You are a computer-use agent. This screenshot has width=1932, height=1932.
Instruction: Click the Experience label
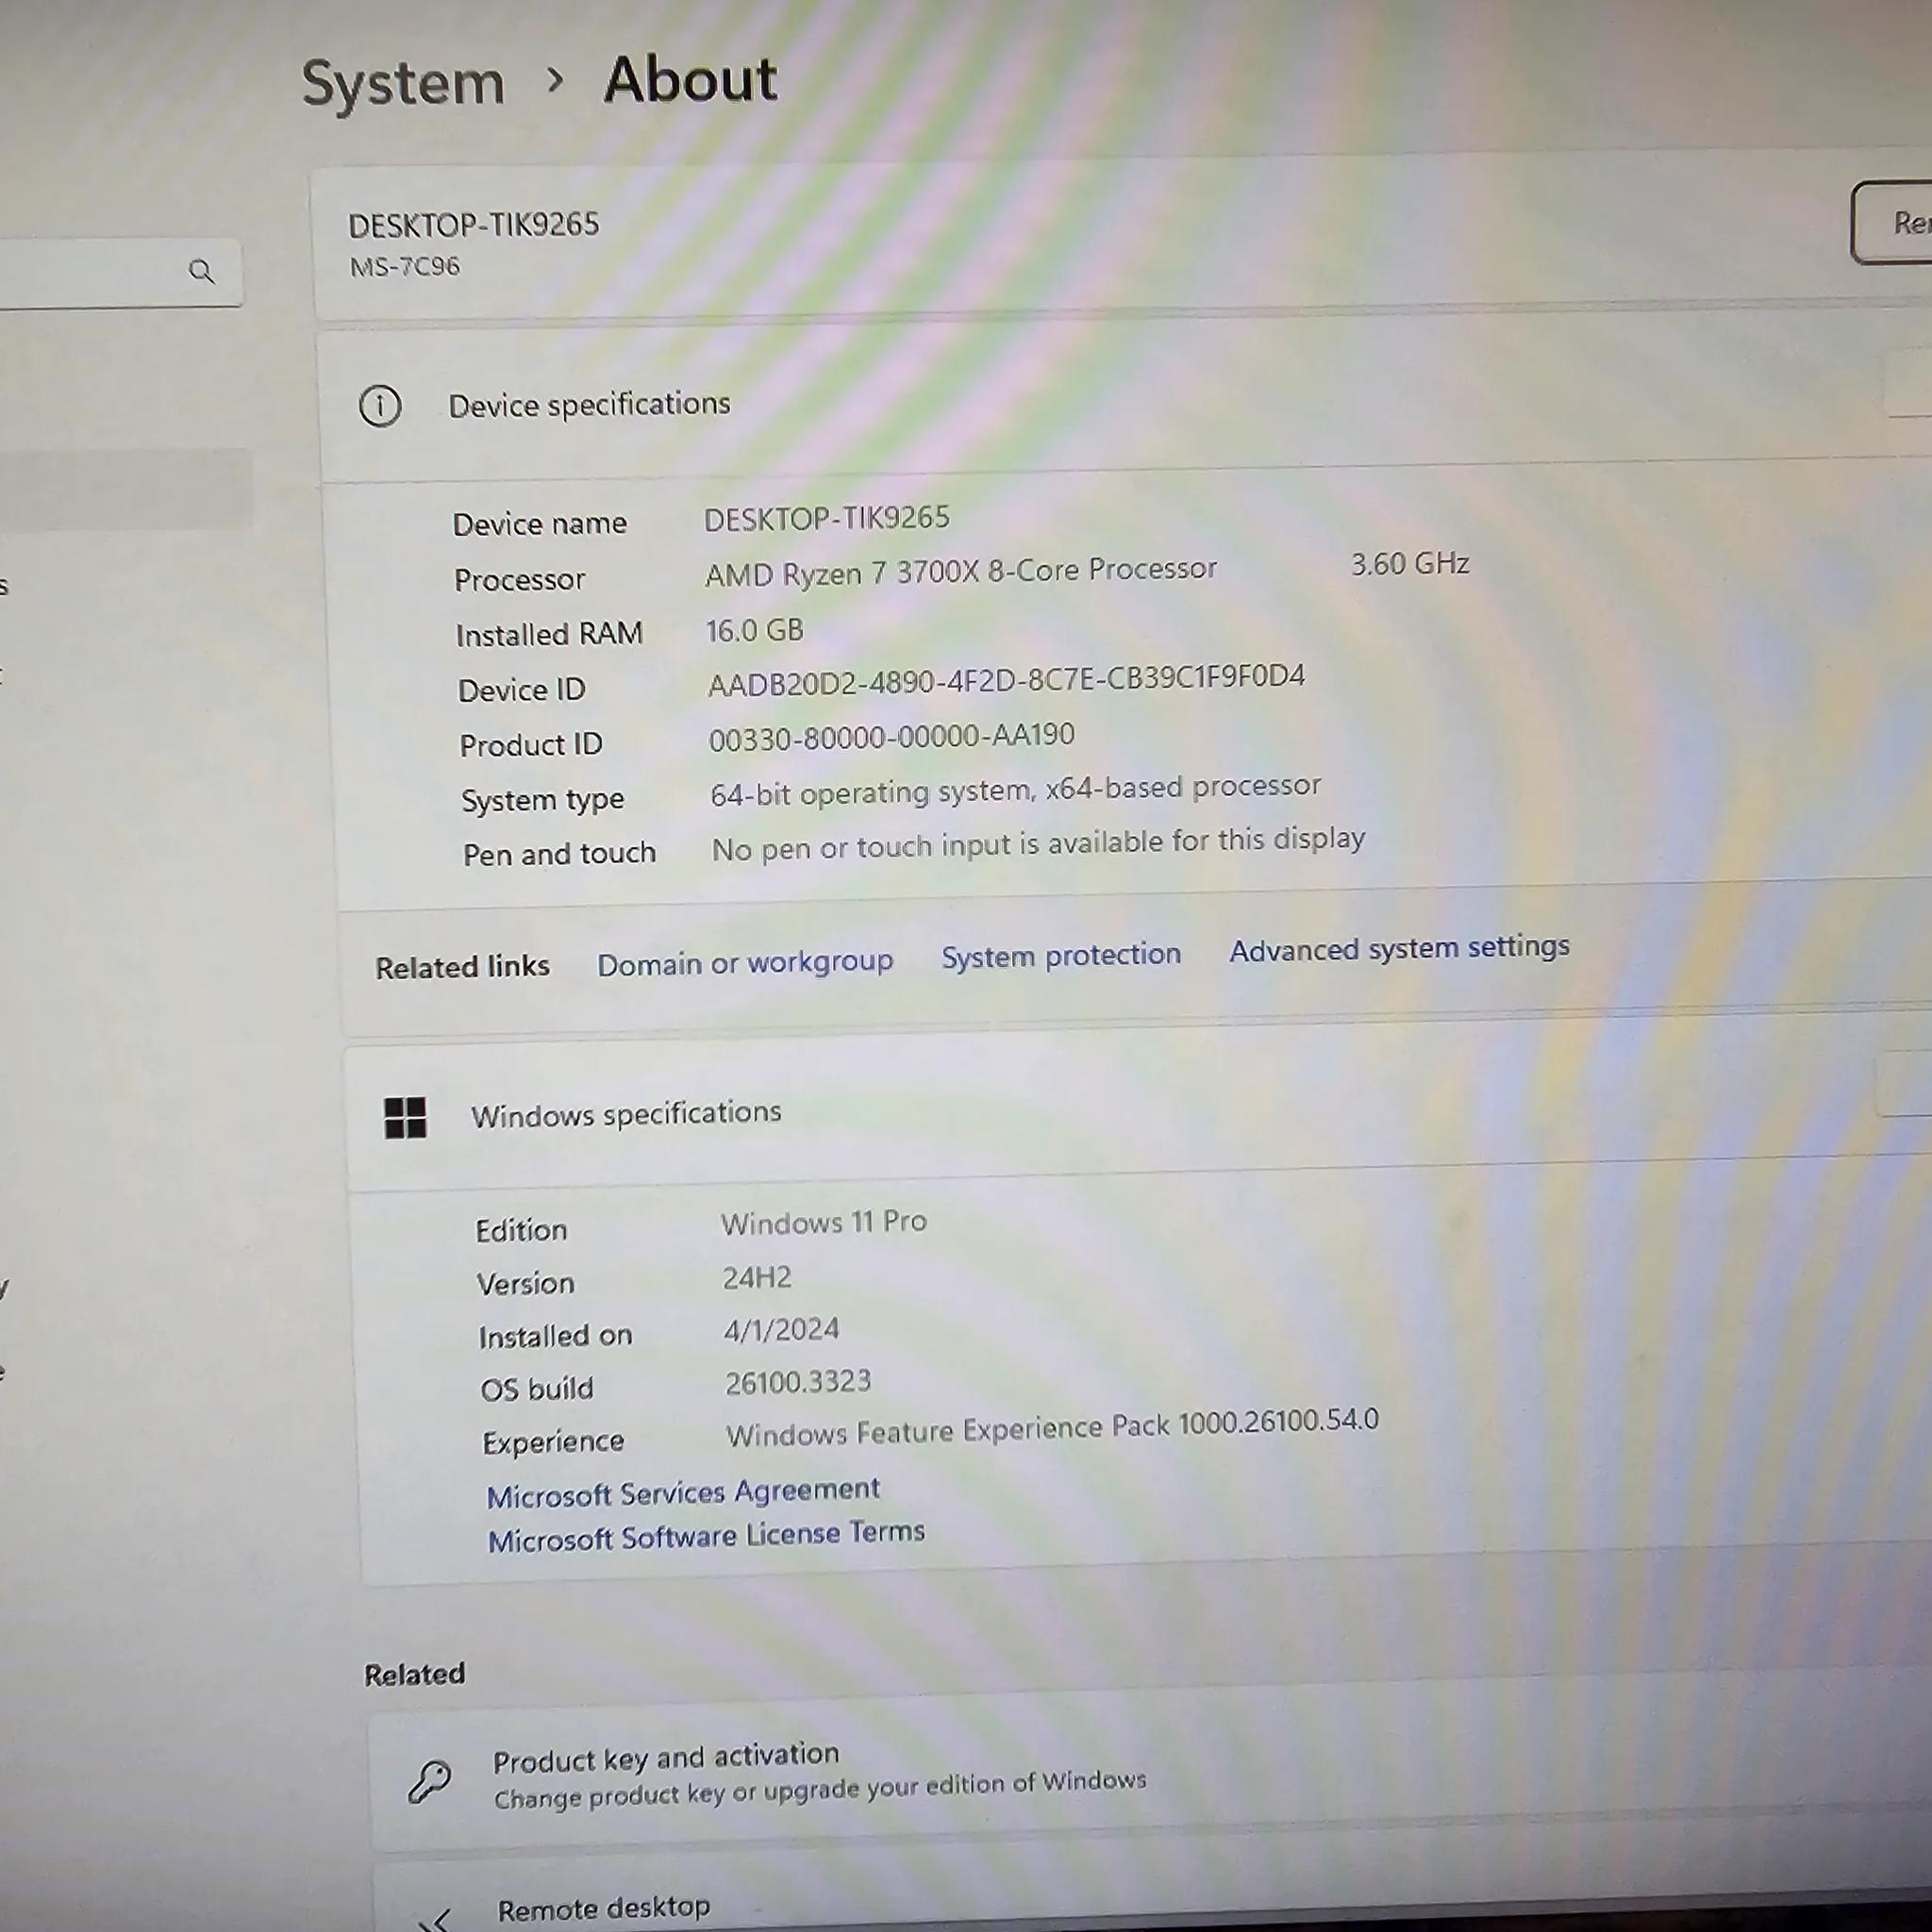coord(553,1442)
